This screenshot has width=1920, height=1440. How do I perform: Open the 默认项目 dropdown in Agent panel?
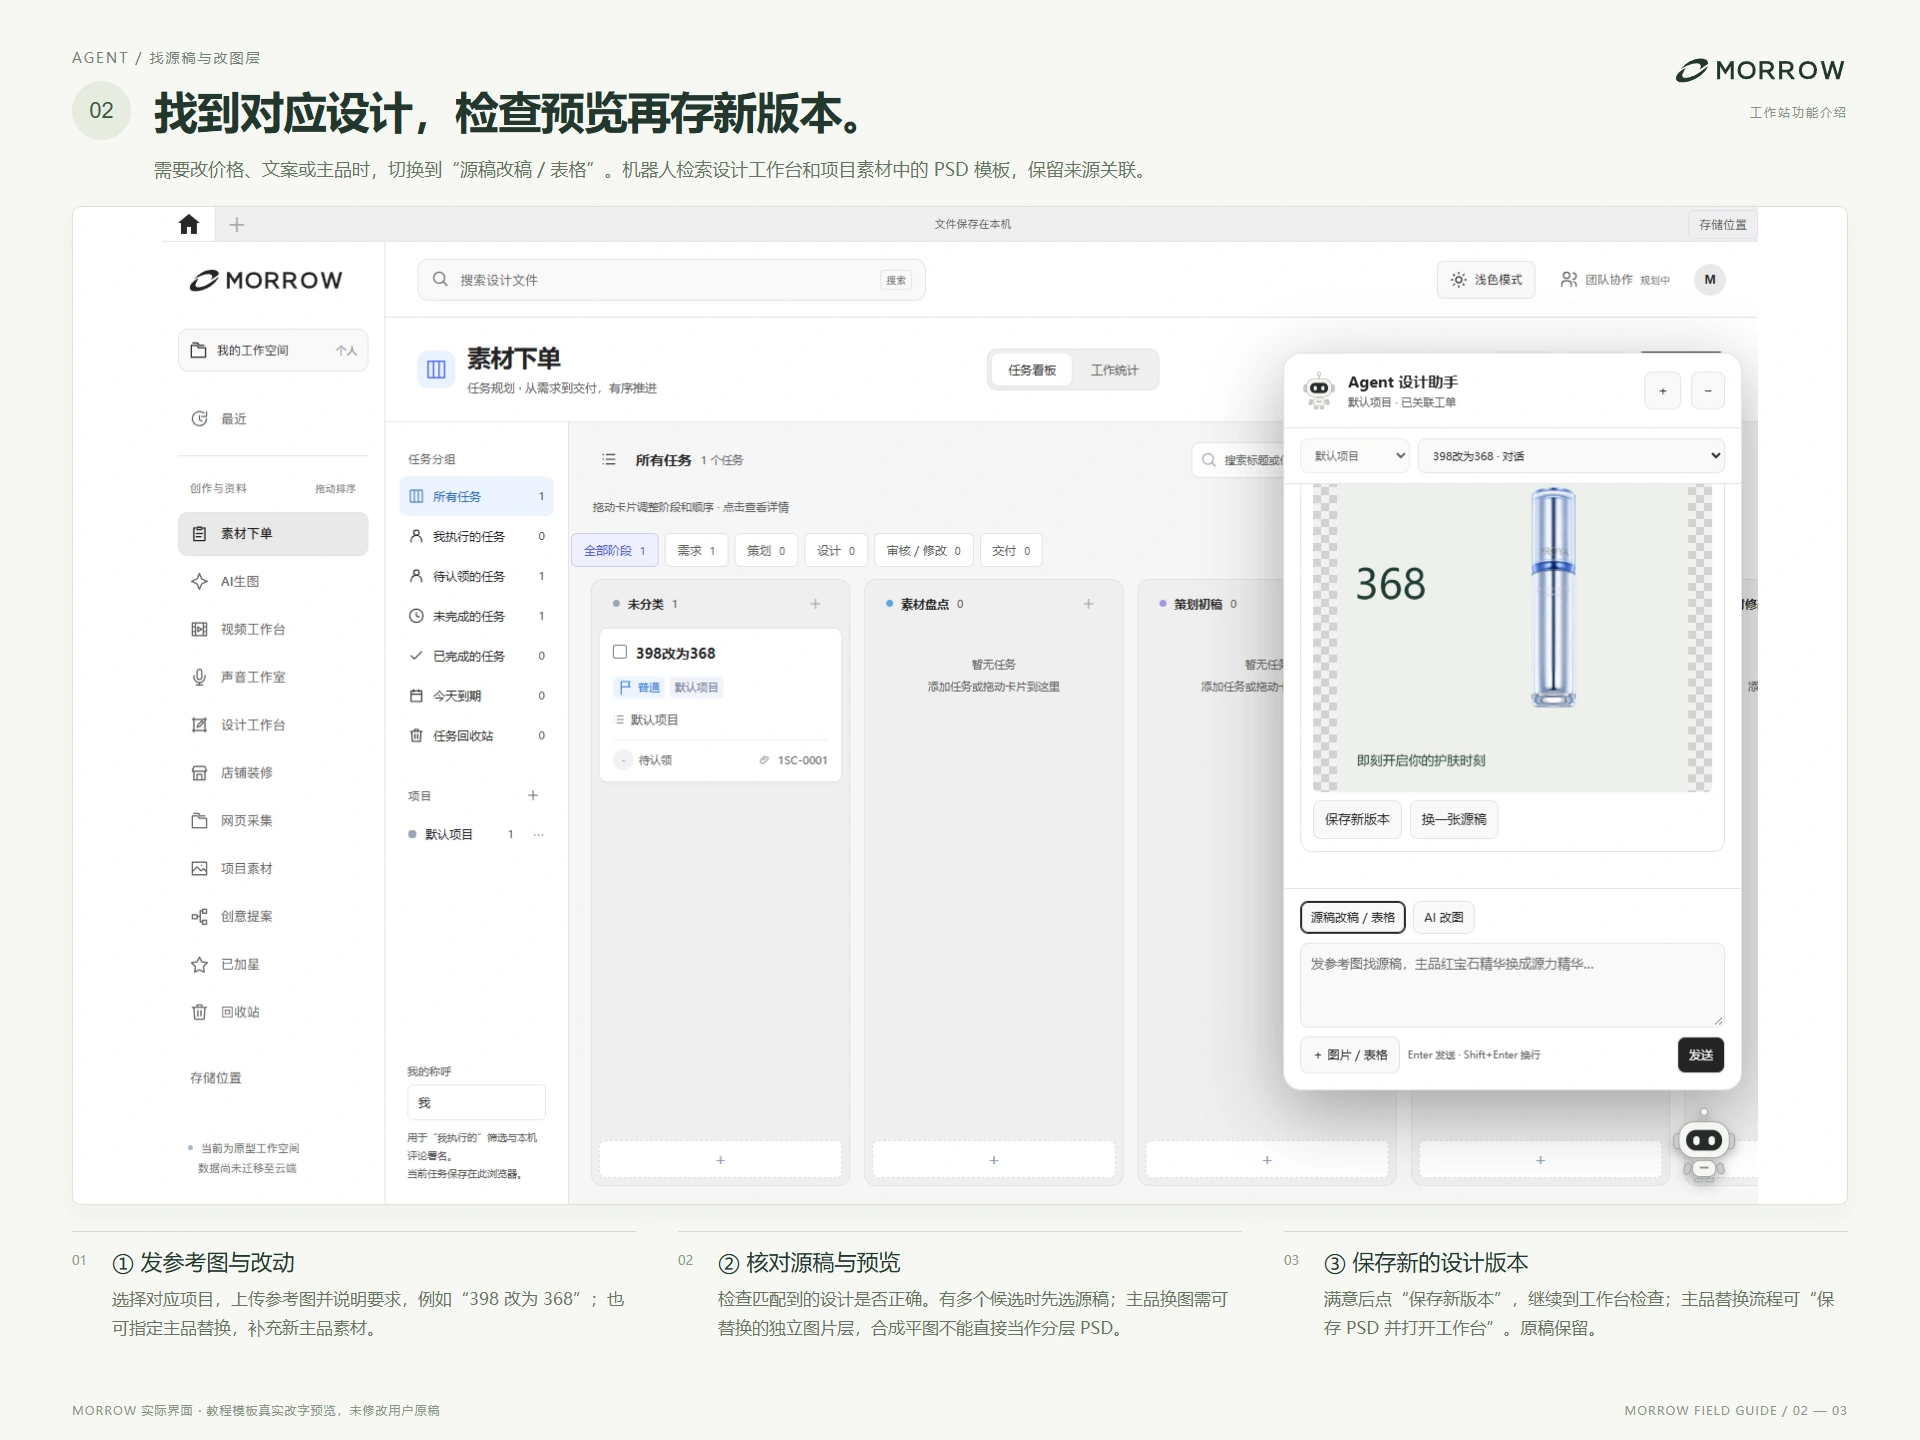pyautogui.click(x=1355, y=456)
